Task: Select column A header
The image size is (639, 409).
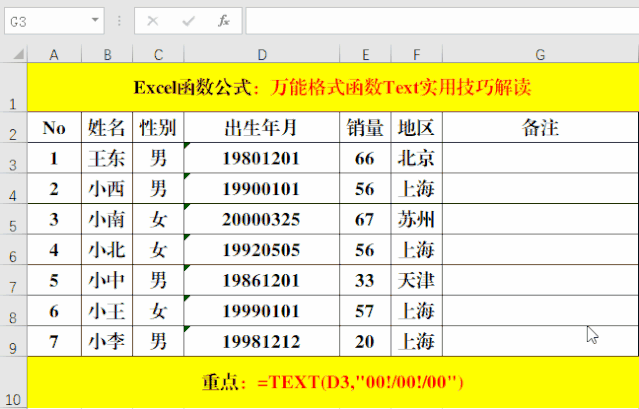Action: point(54,54)
